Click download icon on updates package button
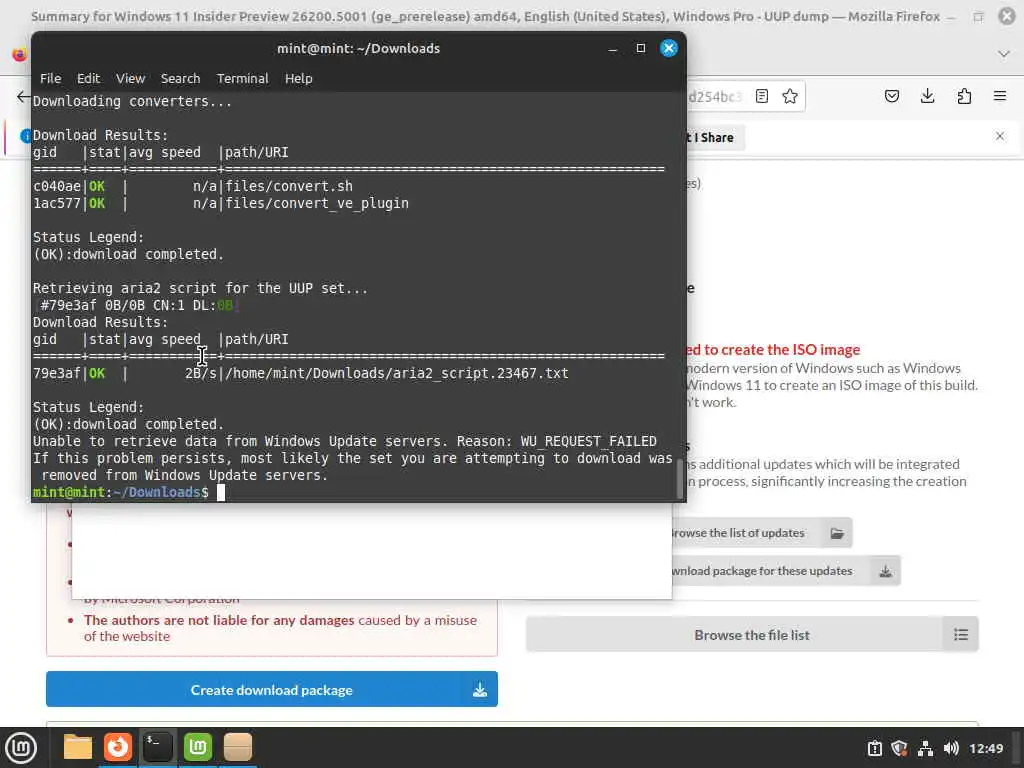This screenshot has width=1024, height=768. click(x=886, y=571)
